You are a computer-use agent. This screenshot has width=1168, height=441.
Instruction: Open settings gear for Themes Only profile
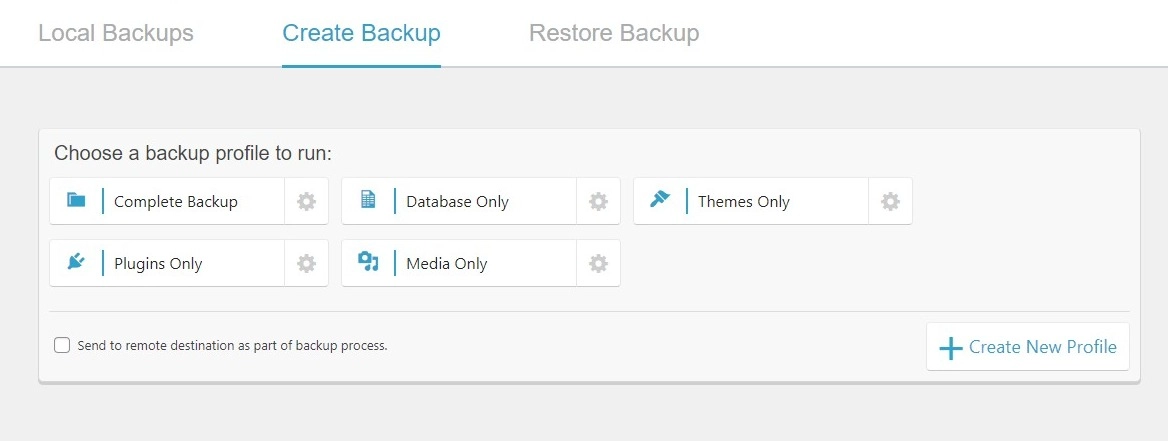point(890,201)
